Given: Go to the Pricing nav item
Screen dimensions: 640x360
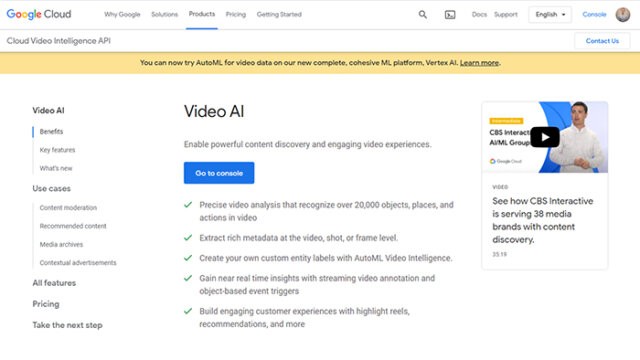Looking at the screenshot, I should 236,14.
